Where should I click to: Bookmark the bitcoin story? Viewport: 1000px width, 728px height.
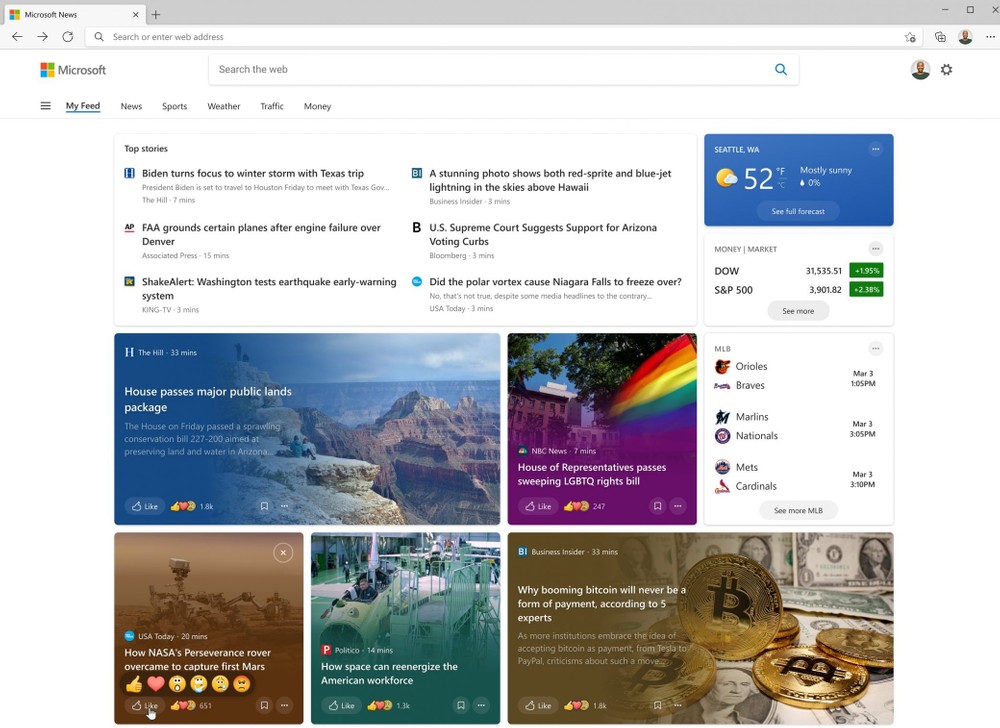coord(658,705)
